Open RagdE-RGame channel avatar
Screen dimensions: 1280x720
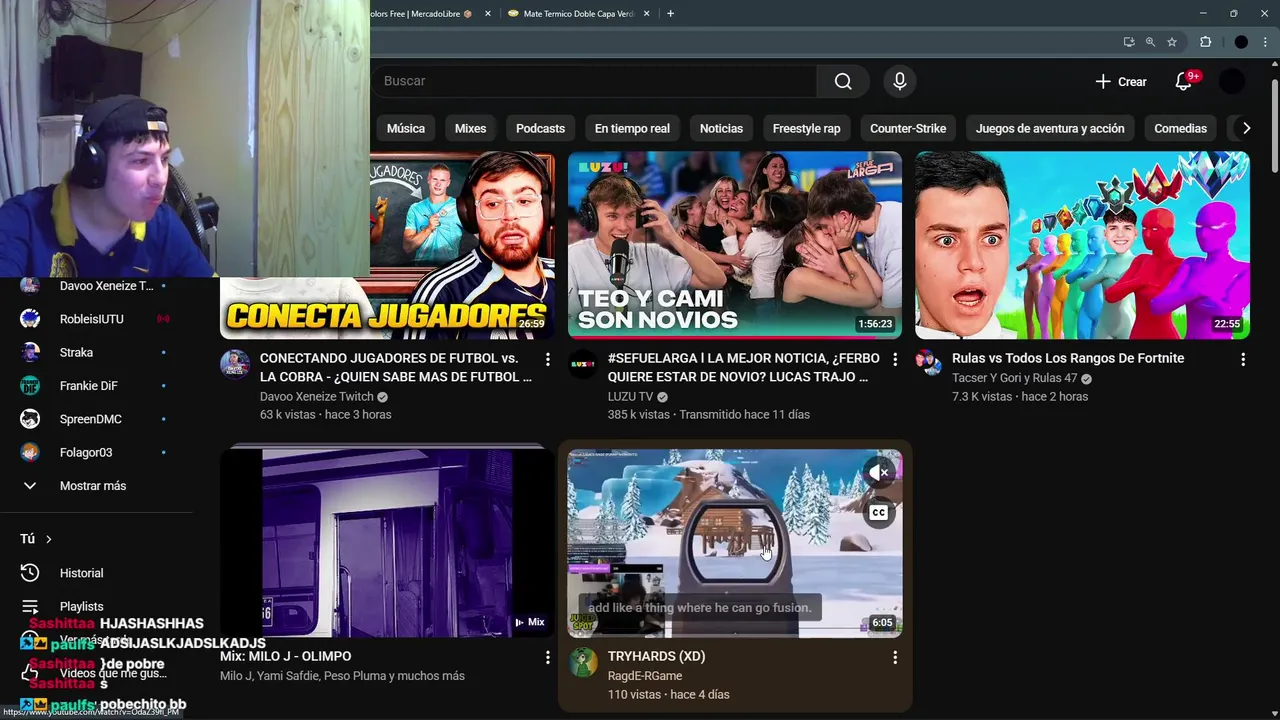coord(583,661)
